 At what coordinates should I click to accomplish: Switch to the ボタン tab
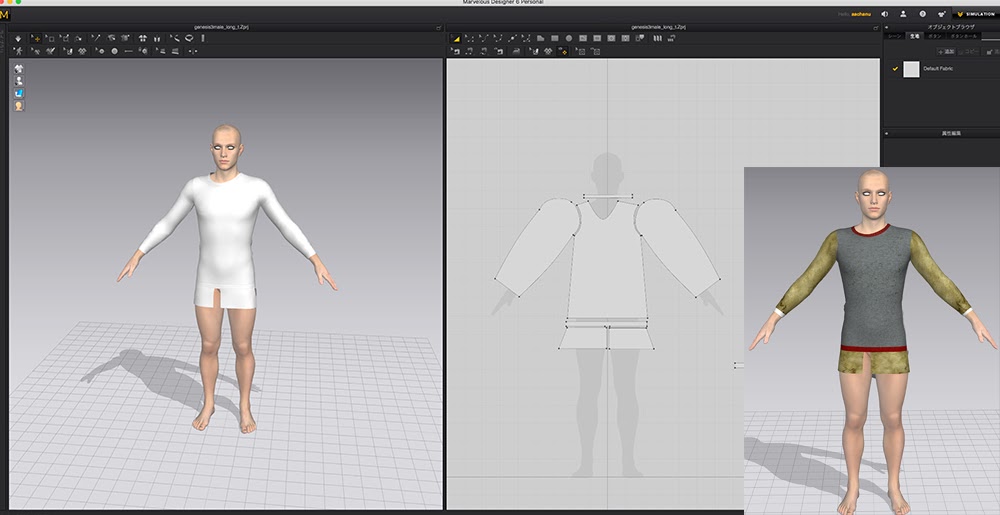[934, 36]
